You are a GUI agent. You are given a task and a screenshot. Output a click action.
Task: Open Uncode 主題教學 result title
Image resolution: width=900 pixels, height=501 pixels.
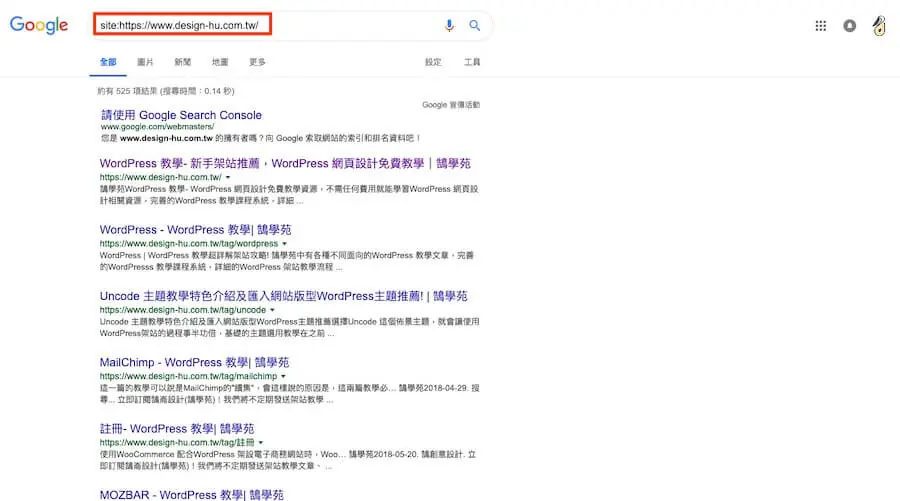point(284,296)
